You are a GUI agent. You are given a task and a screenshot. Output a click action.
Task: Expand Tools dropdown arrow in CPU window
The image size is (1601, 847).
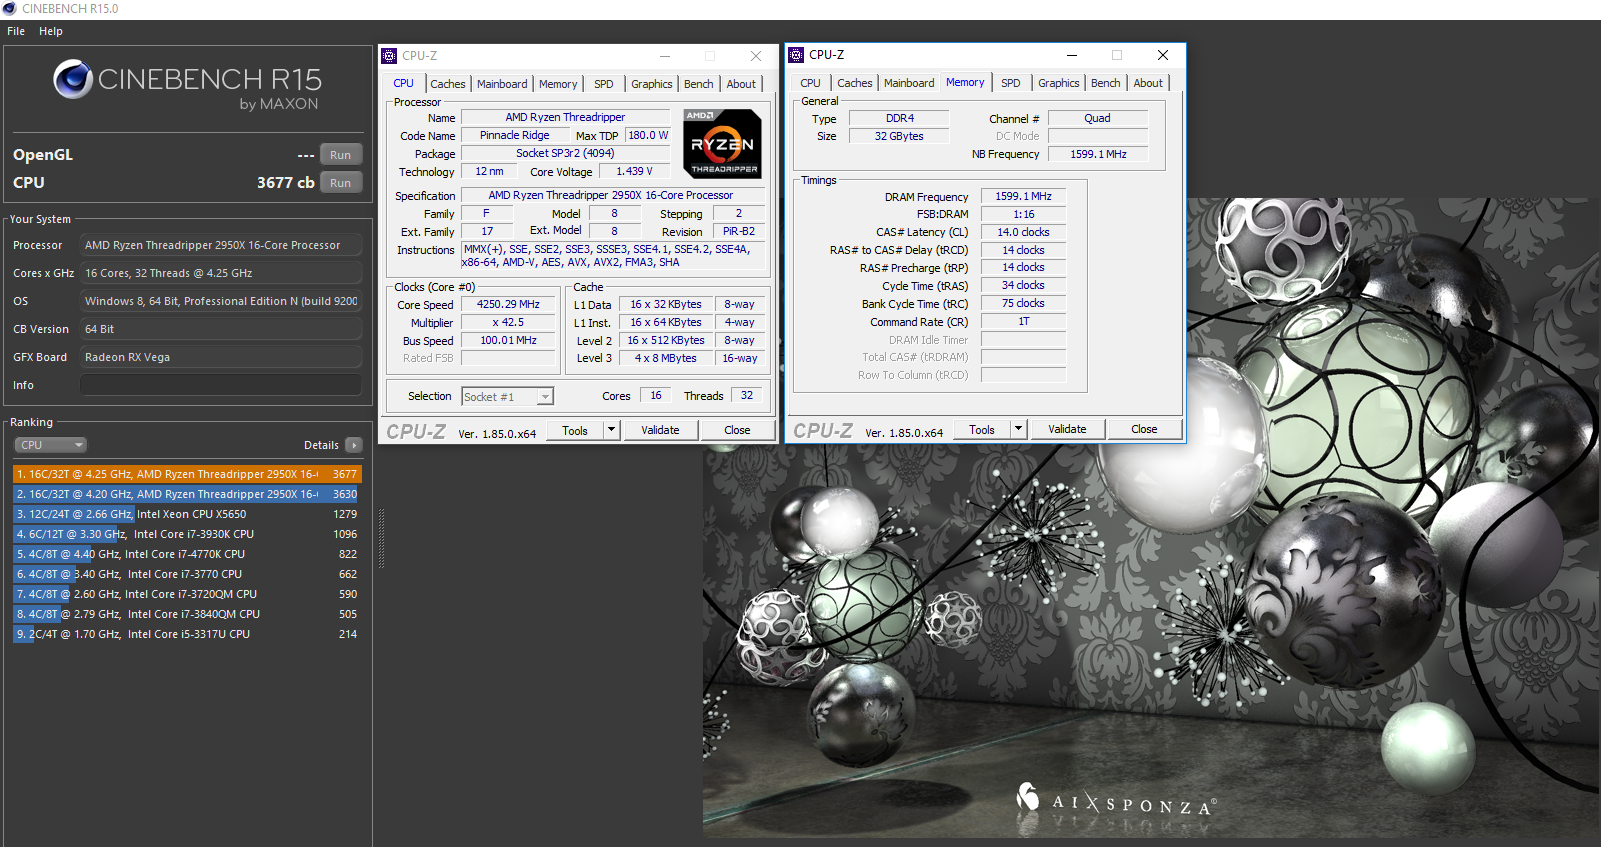click(611, 430)
